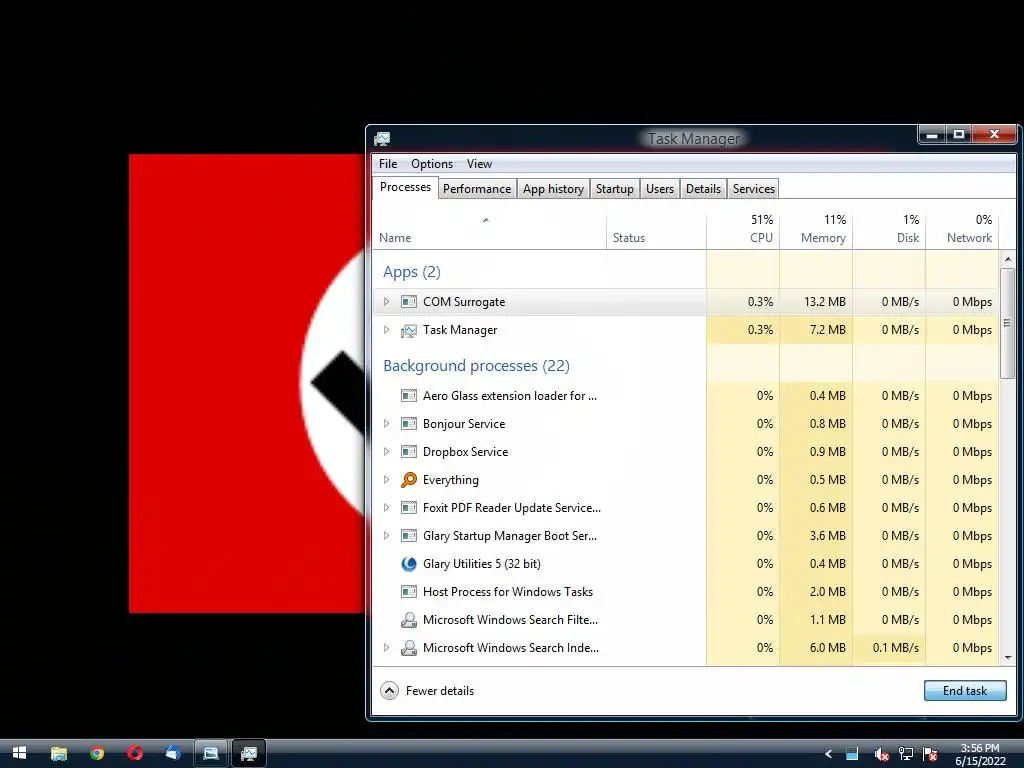Image resolution: width=1024 pixels, height=768 pixels.
Task: Click the Glary Utilities 5 icon
Action: tap(409, 564)
